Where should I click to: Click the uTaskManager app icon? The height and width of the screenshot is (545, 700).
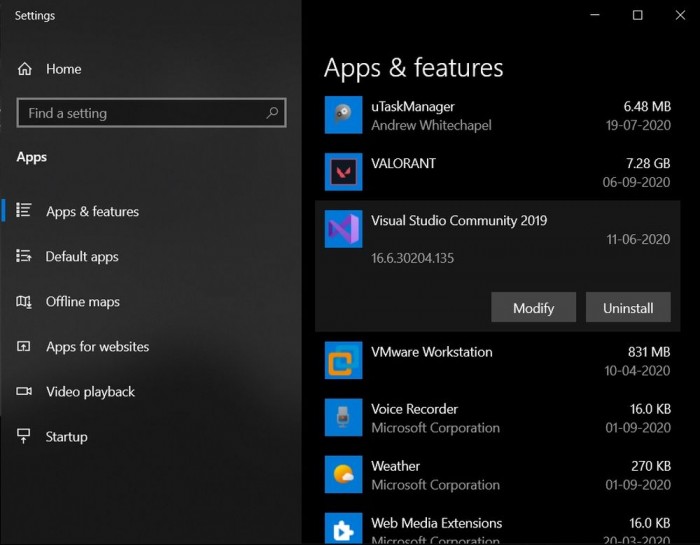pyautogui.click(x=343, y=115)
